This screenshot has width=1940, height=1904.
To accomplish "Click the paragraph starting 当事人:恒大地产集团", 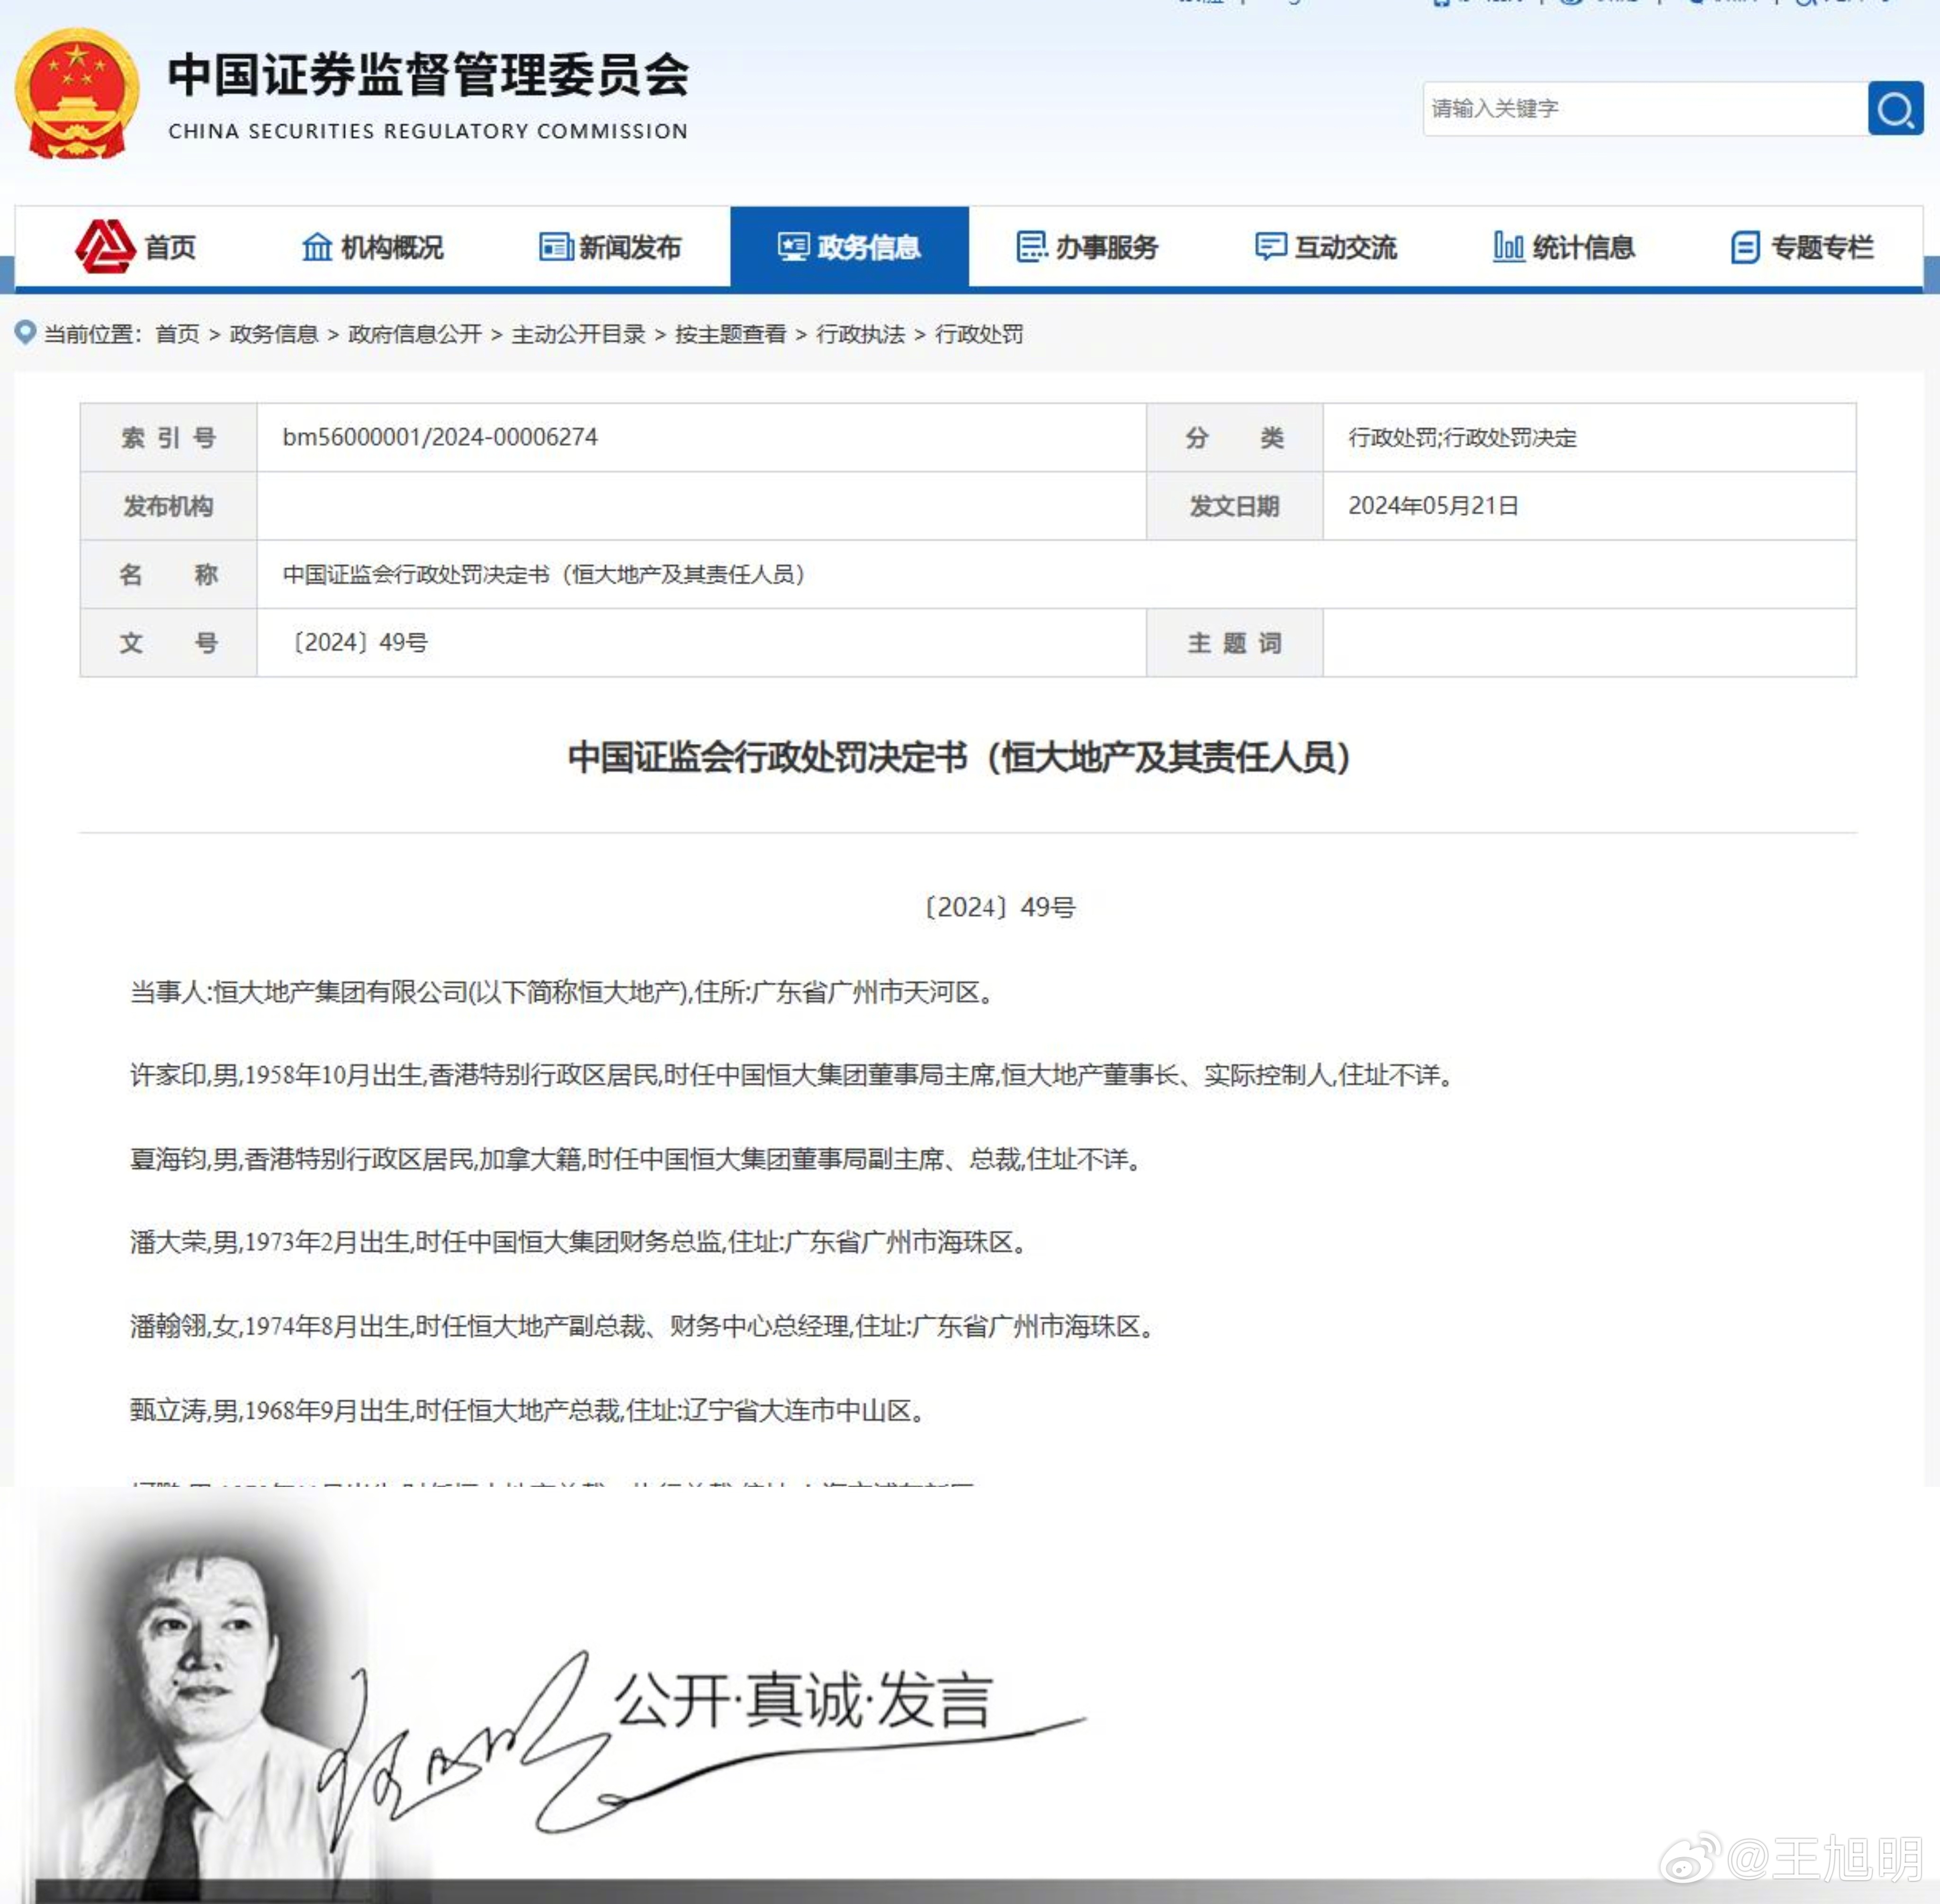I will (x=562, y=992).
